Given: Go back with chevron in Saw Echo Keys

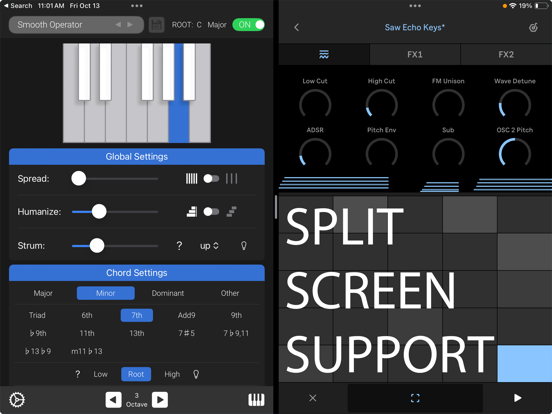Looking at the screenshot, I should click(x=296, y=27).
